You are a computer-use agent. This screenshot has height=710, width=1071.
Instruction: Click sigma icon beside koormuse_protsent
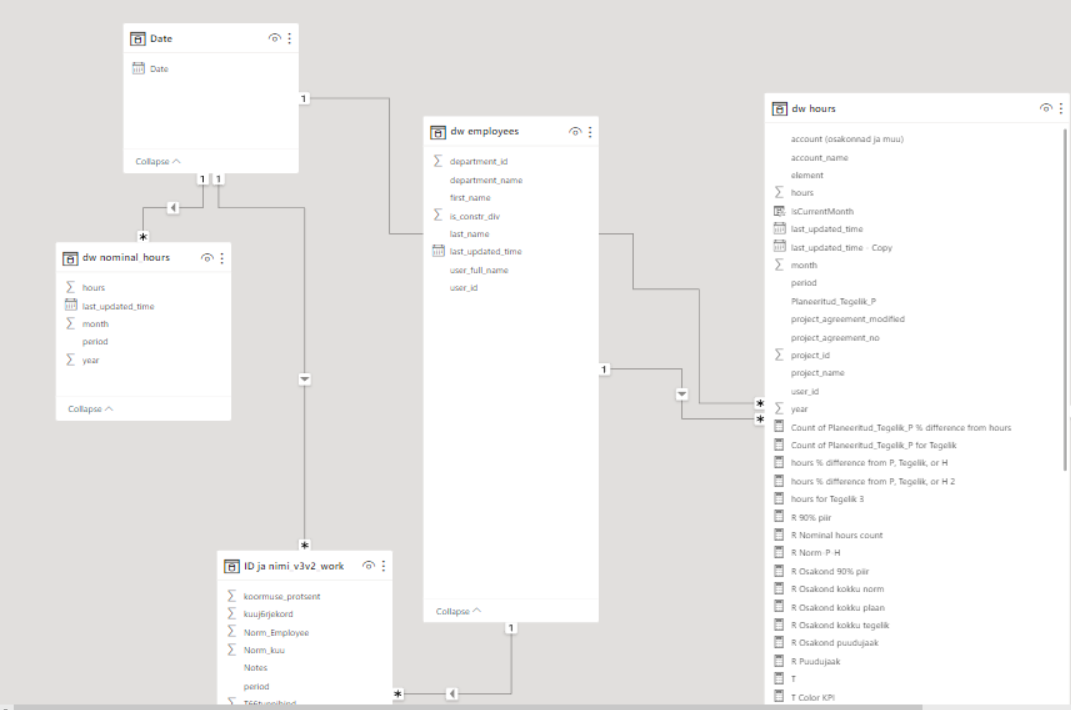click(x=232, y=596)
